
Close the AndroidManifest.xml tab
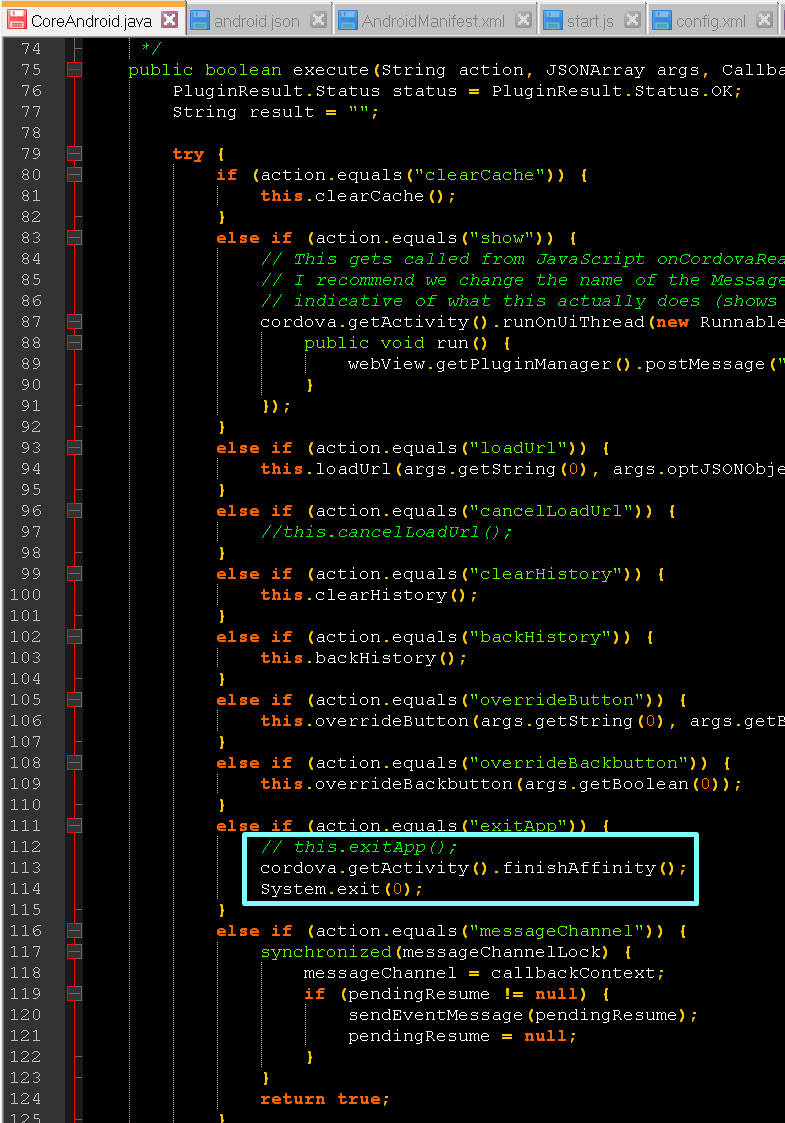coord(524,20)
